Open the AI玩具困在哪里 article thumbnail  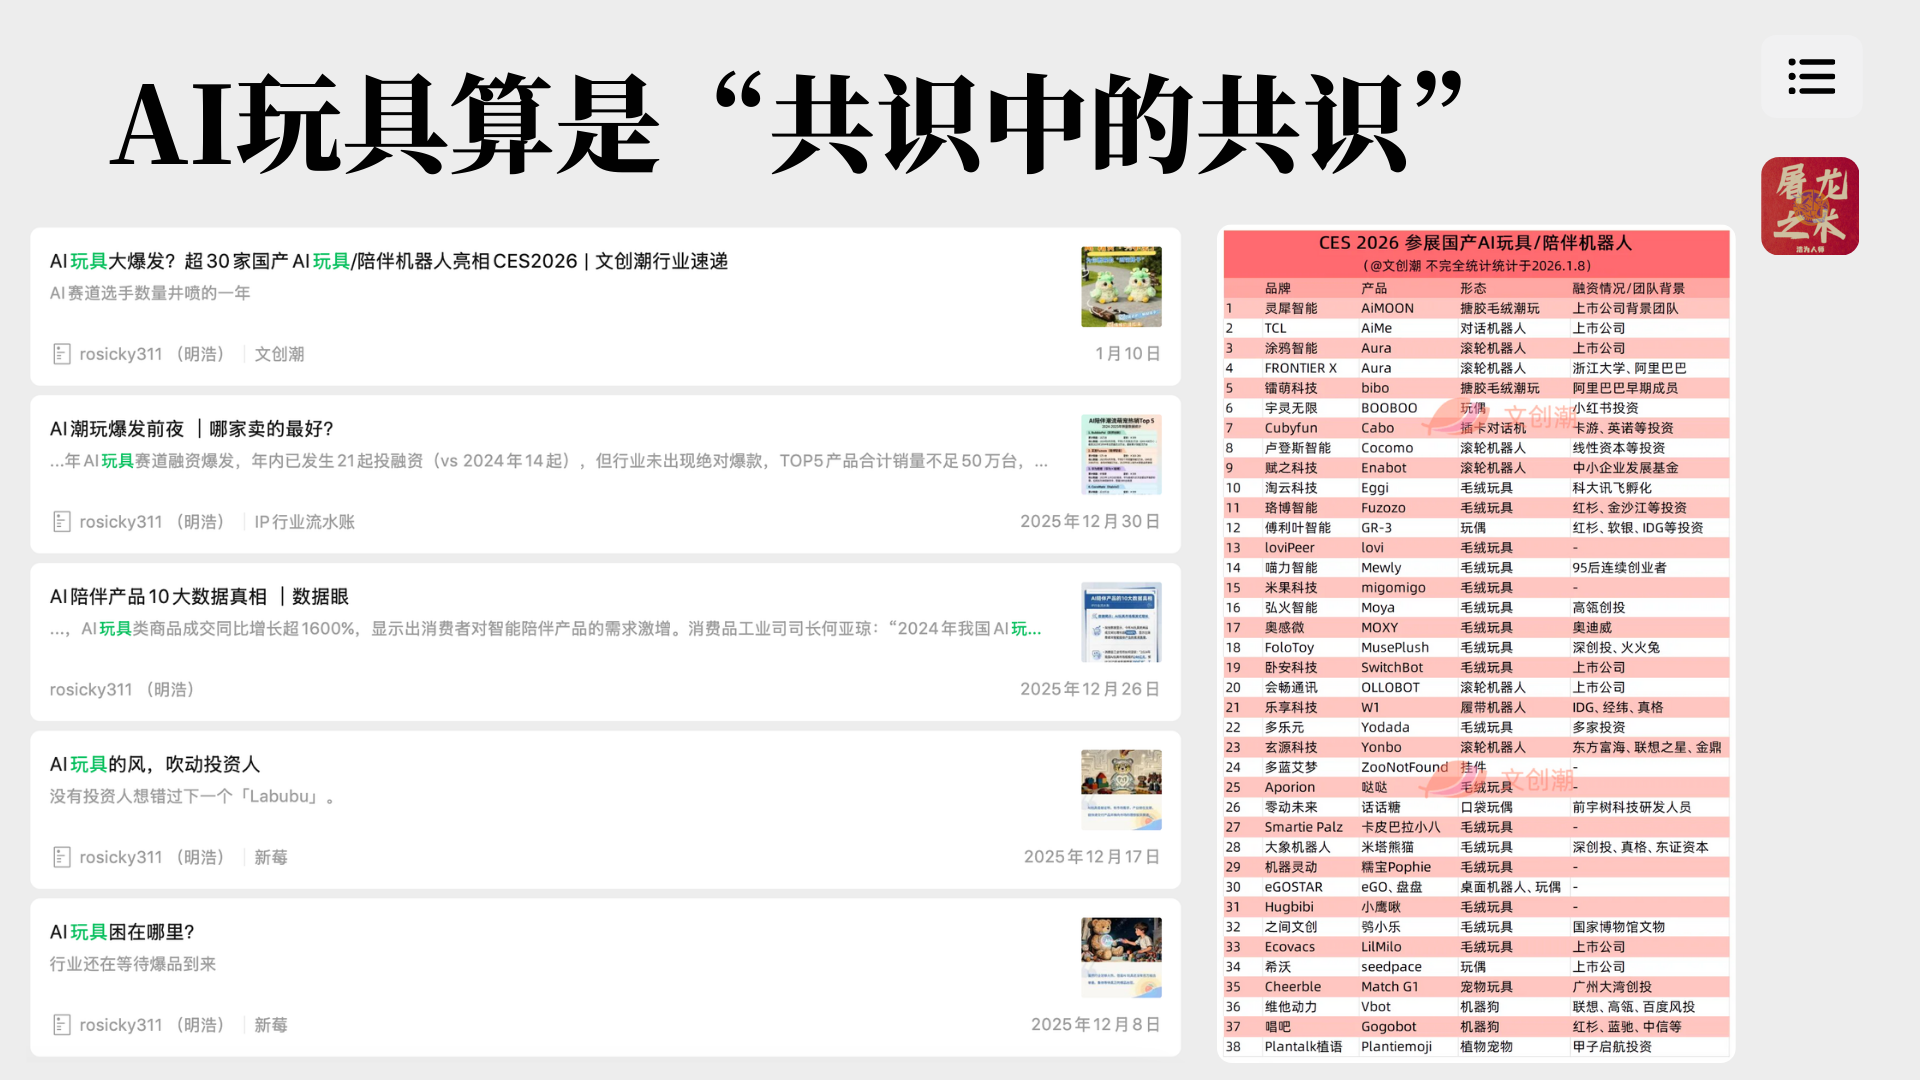point(1121,958)
